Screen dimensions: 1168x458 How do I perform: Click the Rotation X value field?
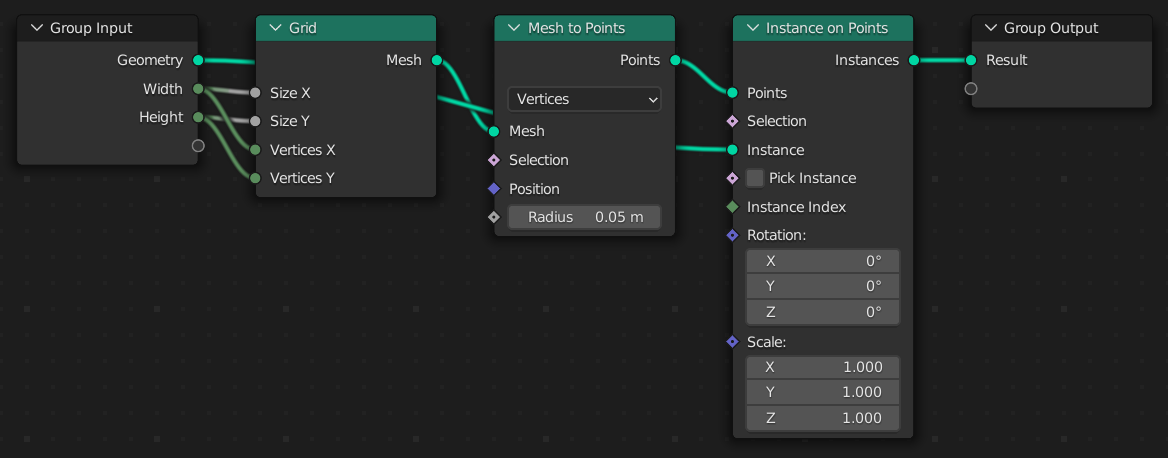tap(822, 261)
